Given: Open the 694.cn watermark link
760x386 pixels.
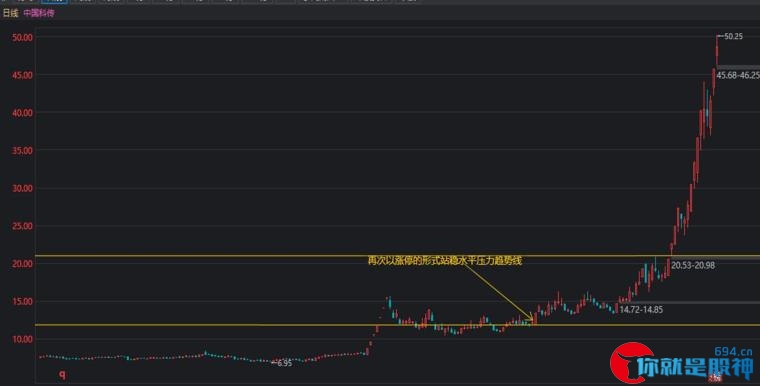Looking at the screenshot, I should tap(733, 352).
